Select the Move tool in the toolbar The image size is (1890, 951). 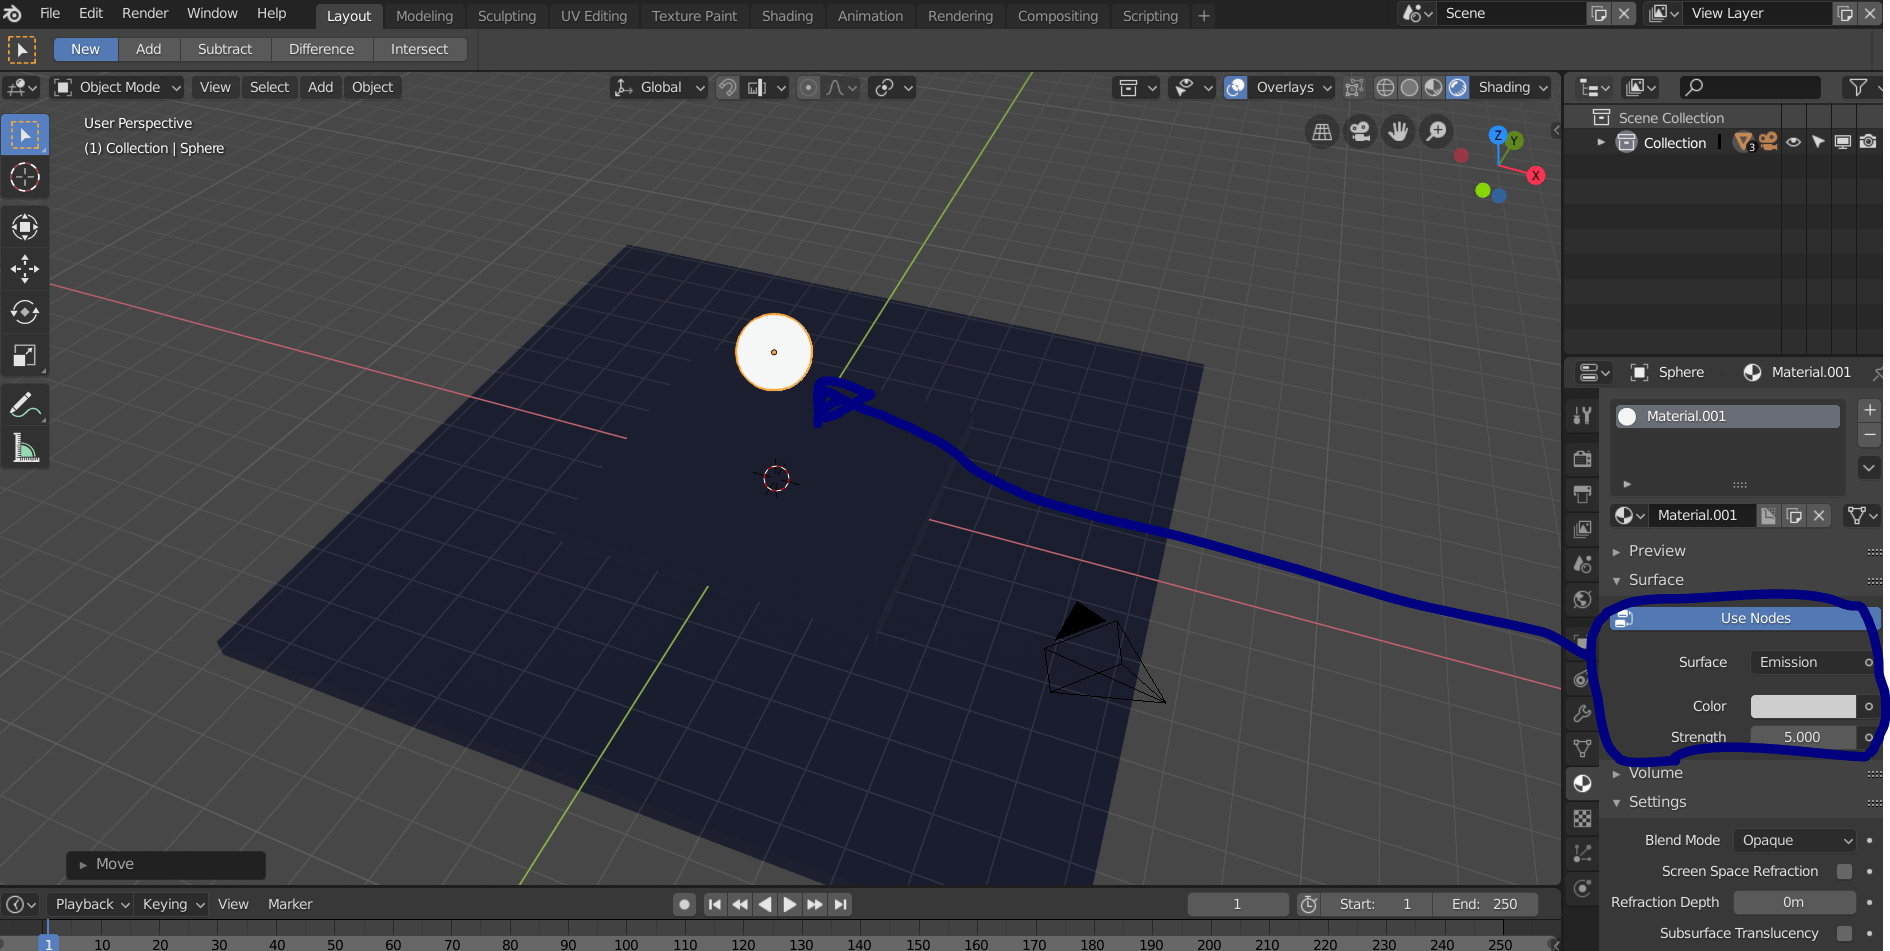pyautogui.click(x=24, y=268)
